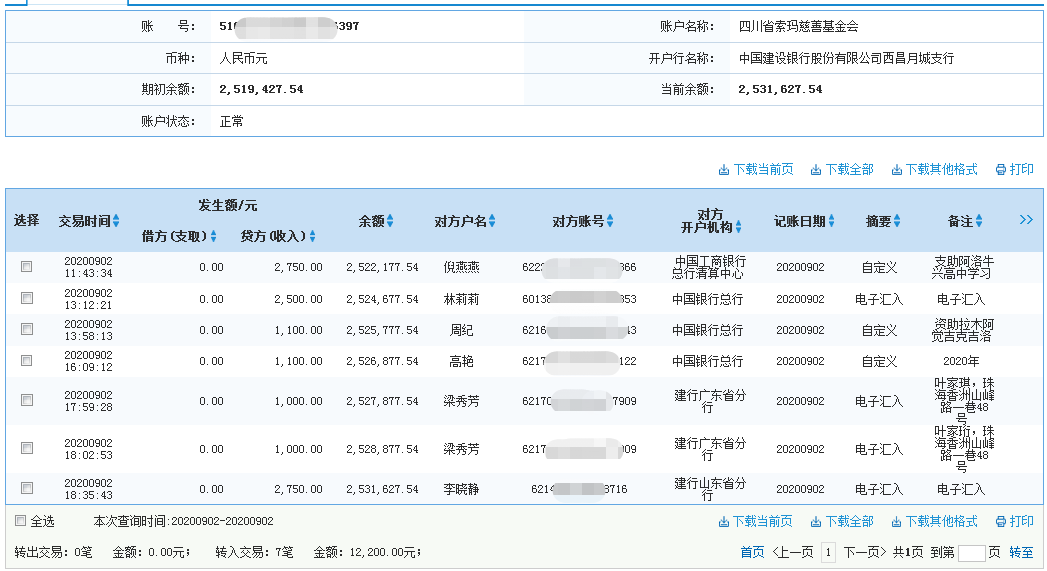Click bottom 下载全部 link
Image resolution: width=1047 pixels, height=571 pixels.
coord(842,522)
